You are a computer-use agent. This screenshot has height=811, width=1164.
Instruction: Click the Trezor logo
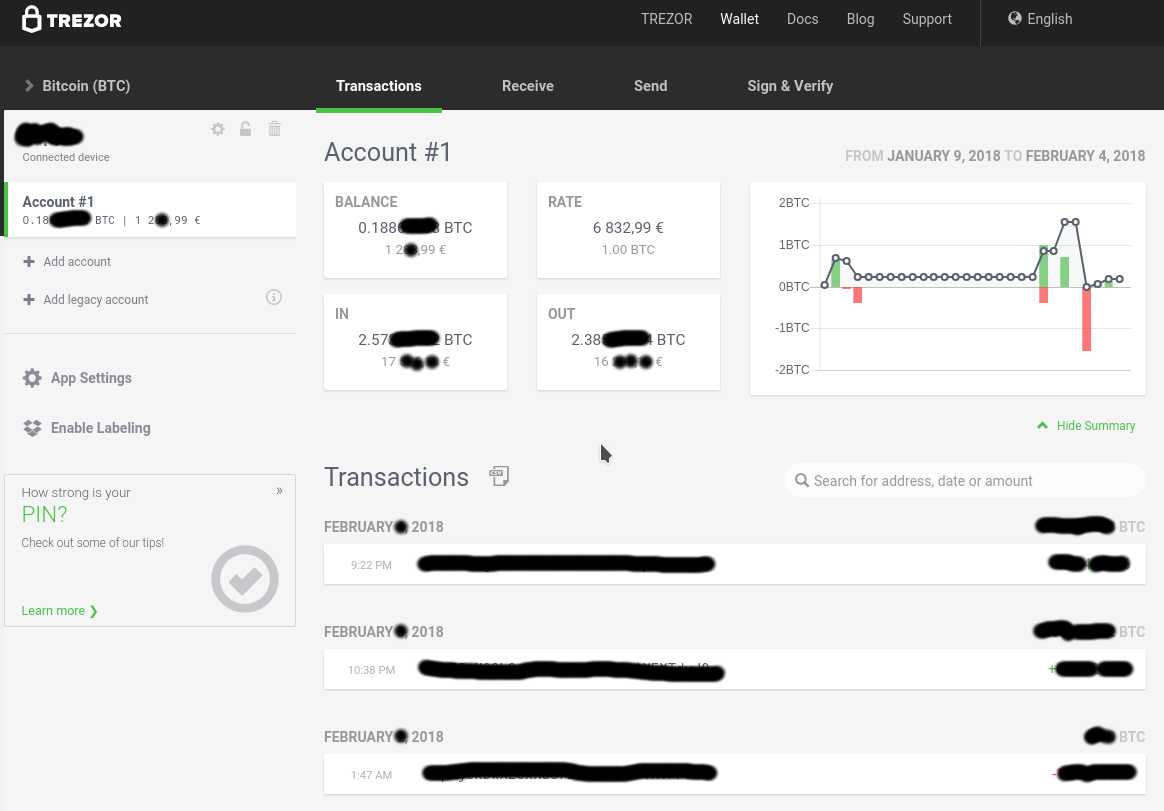[x=72, y=20]
